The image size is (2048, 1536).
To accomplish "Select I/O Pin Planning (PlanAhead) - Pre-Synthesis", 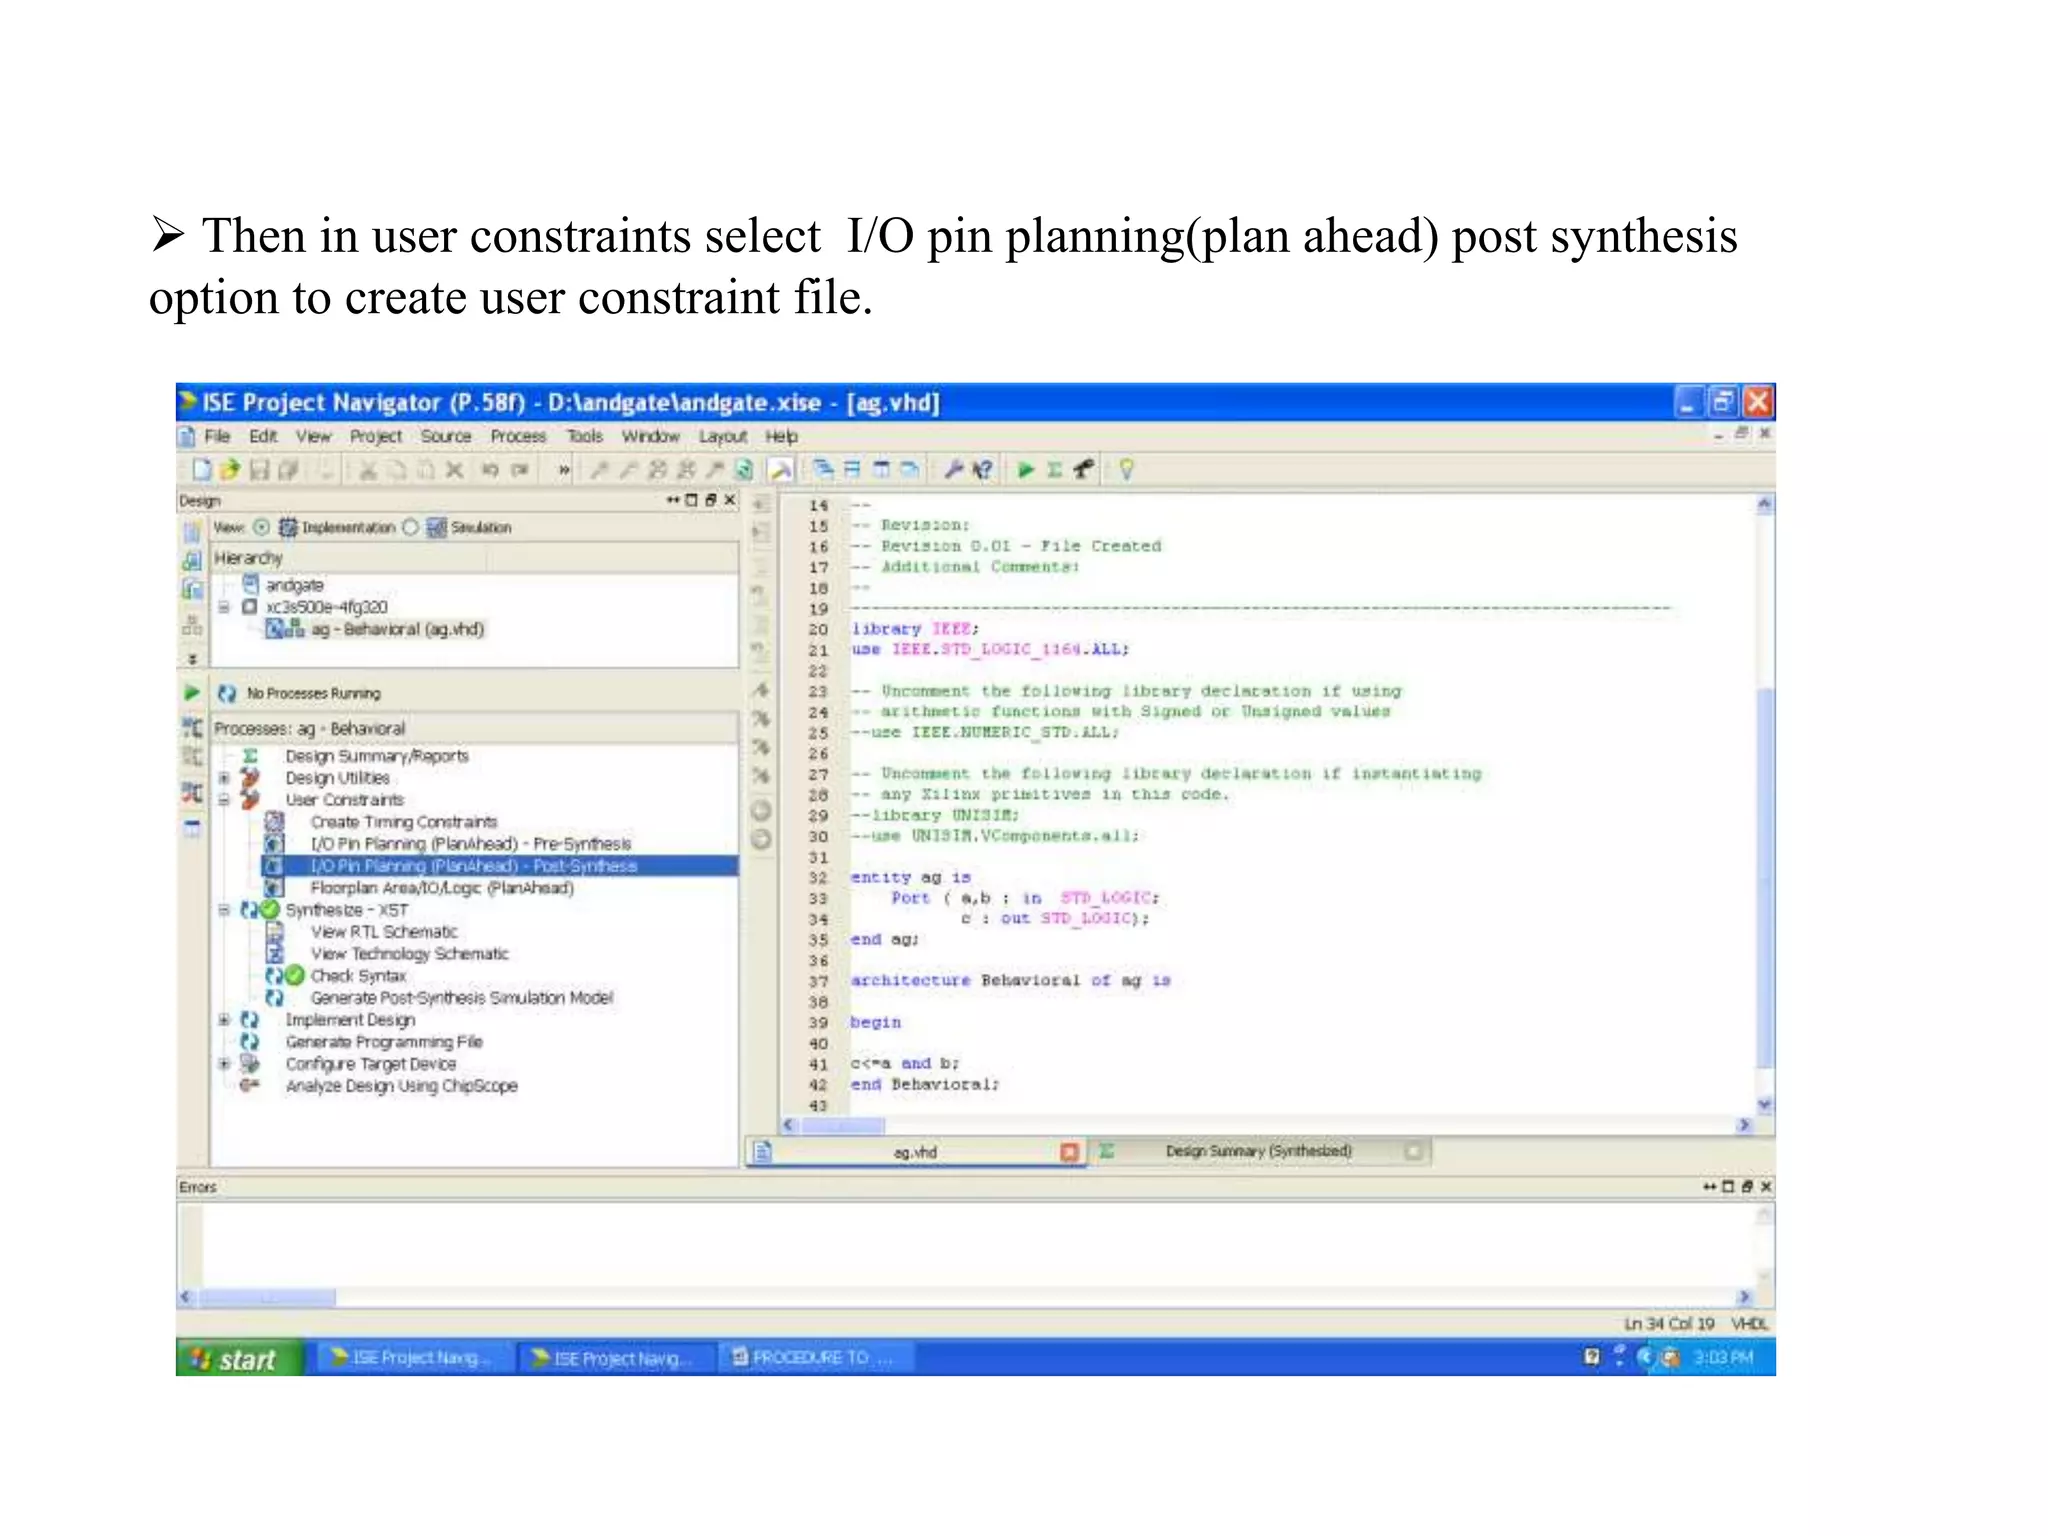I will click(x=470, y=844).
